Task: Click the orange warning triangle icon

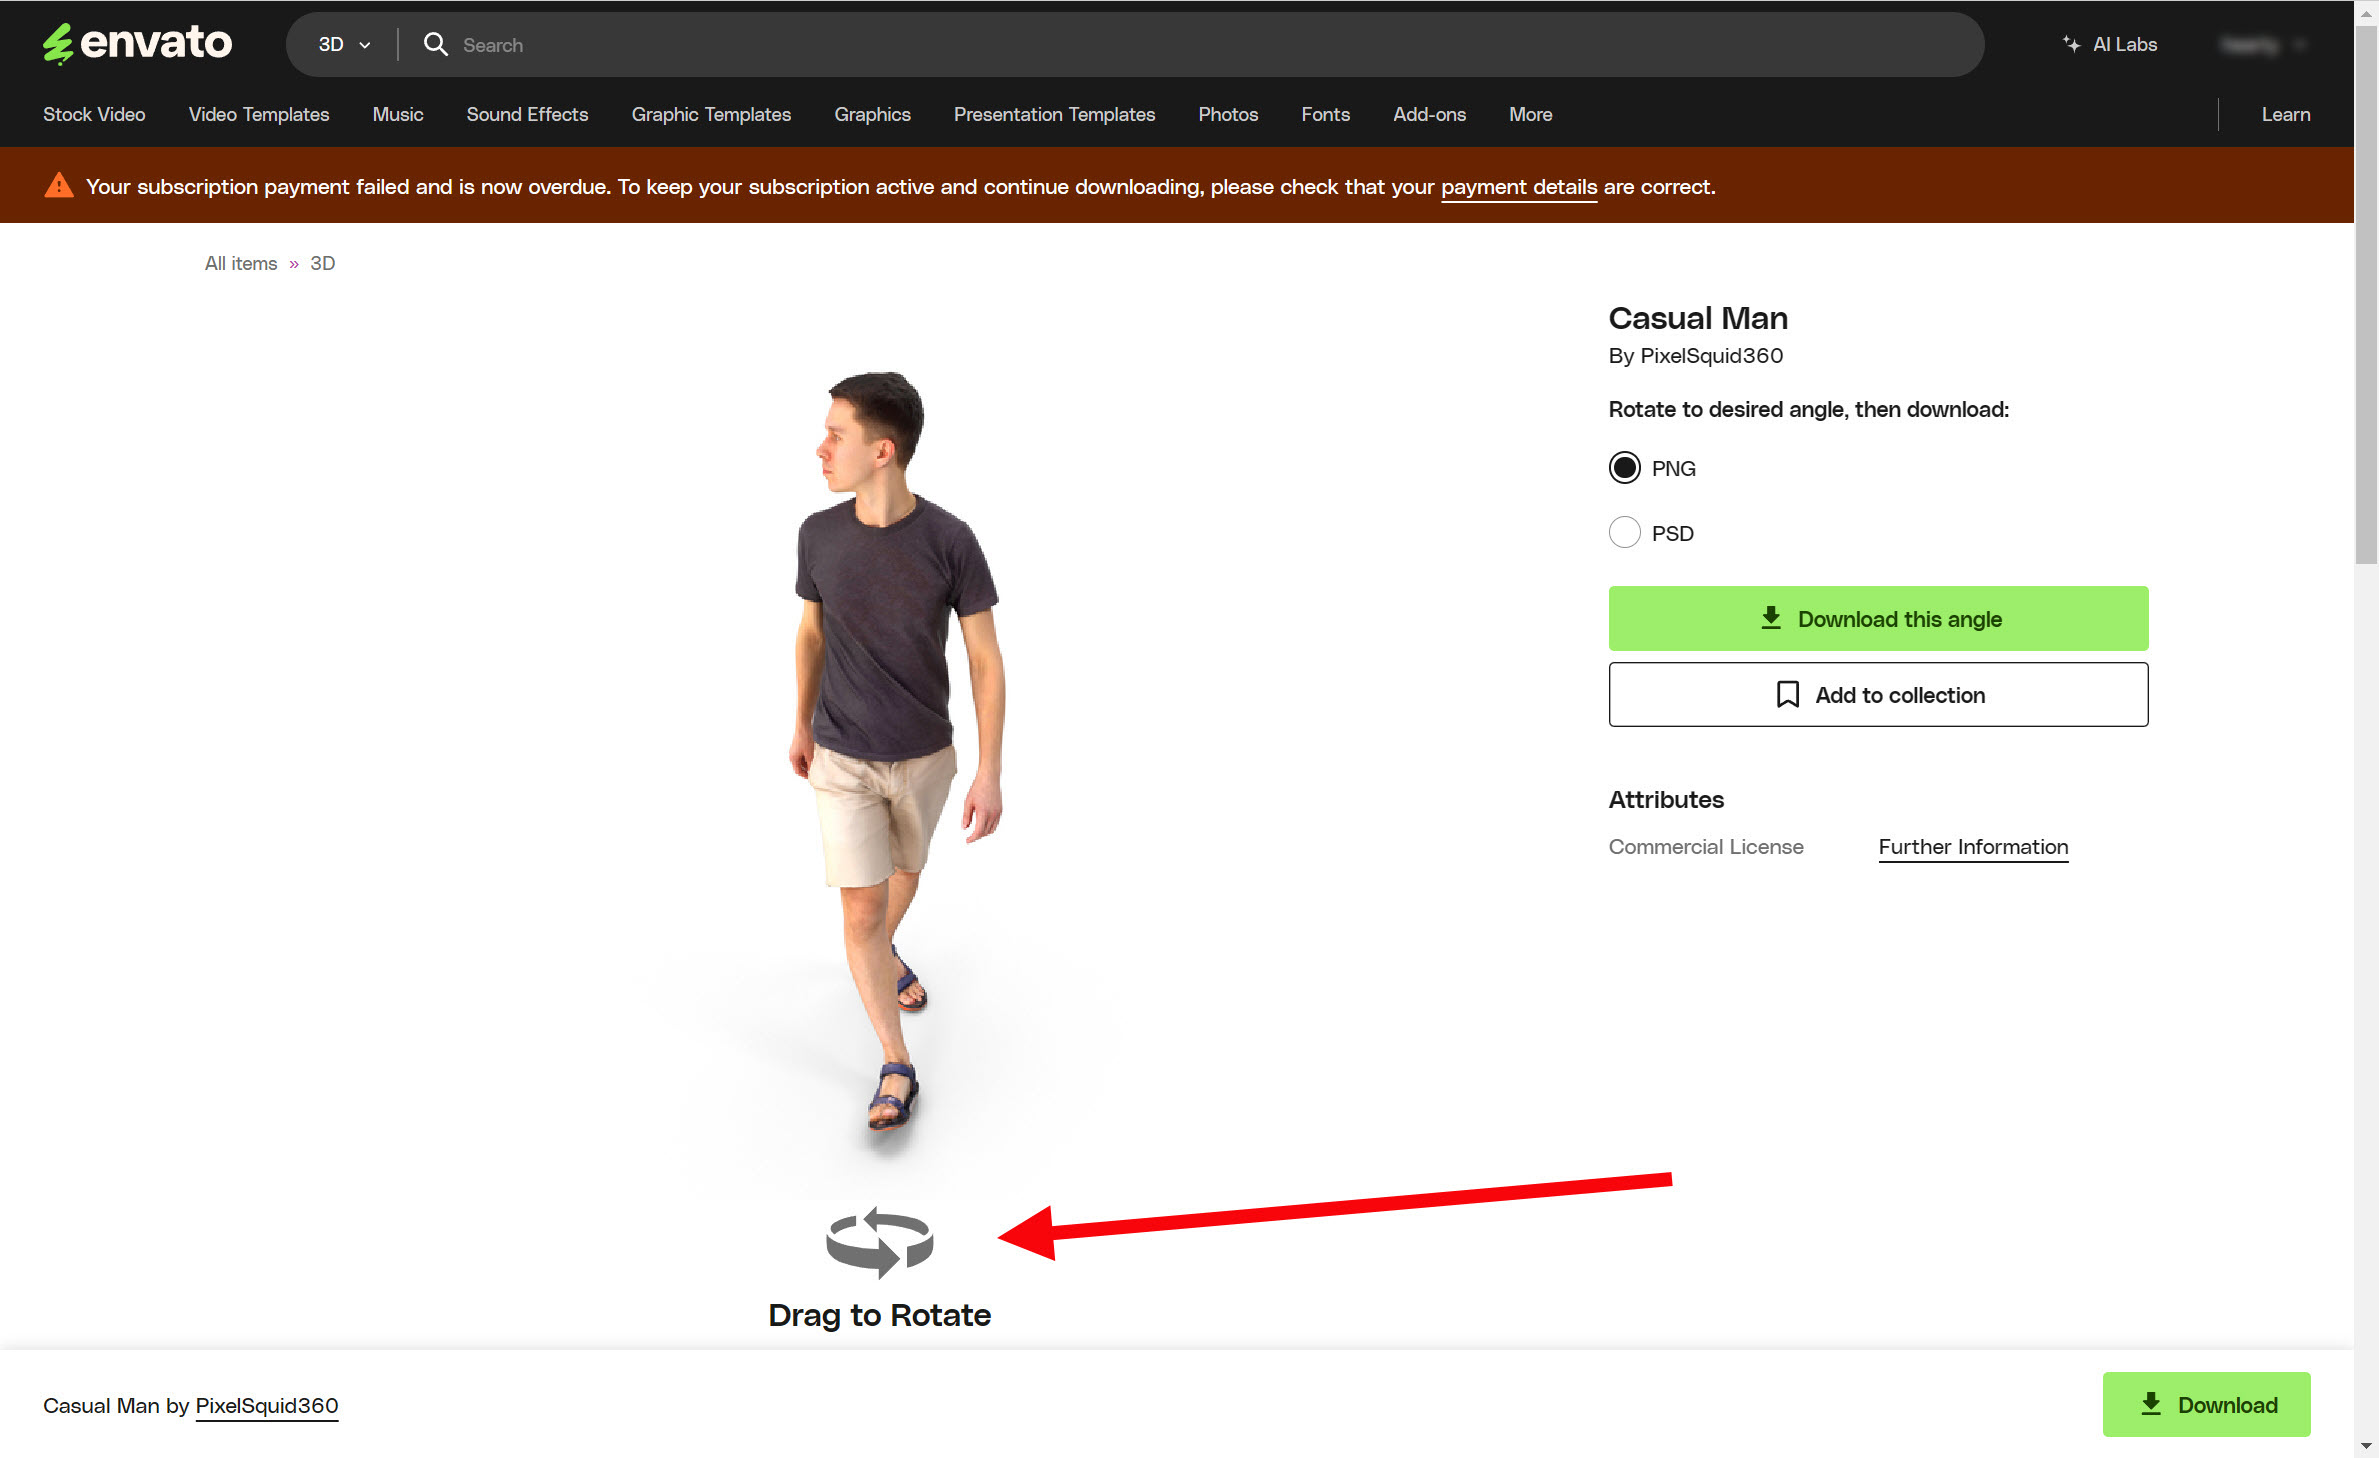Action: pyautogui.click(x=59, y=186)
